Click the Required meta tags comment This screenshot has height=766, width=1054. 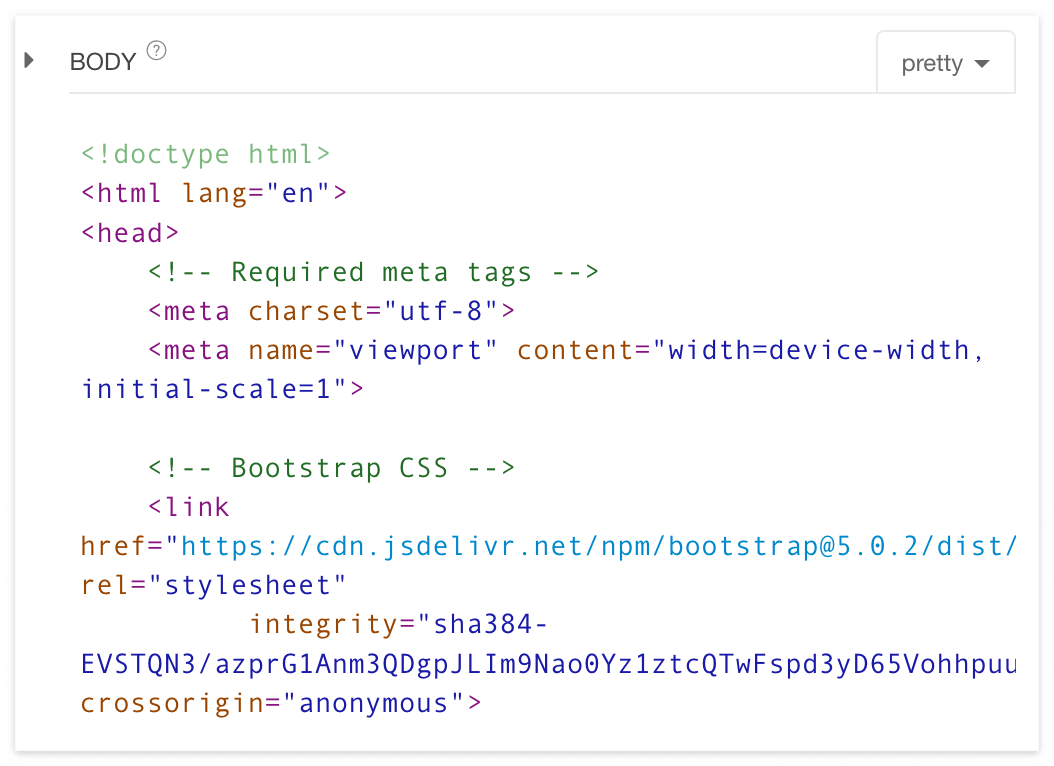pos(373,272)
